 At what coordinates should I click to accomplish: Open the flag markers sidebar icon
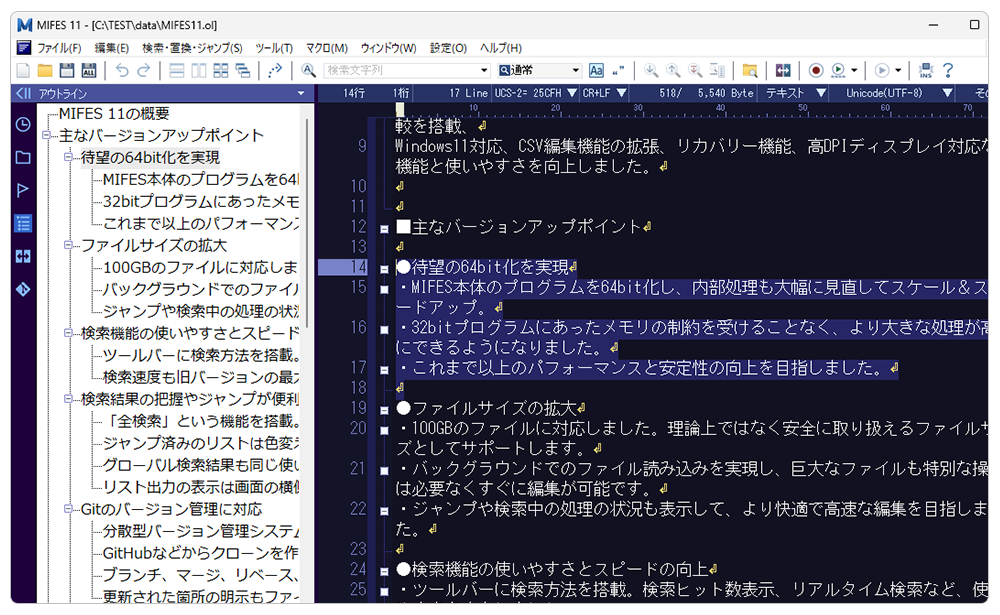pos(23,190)
